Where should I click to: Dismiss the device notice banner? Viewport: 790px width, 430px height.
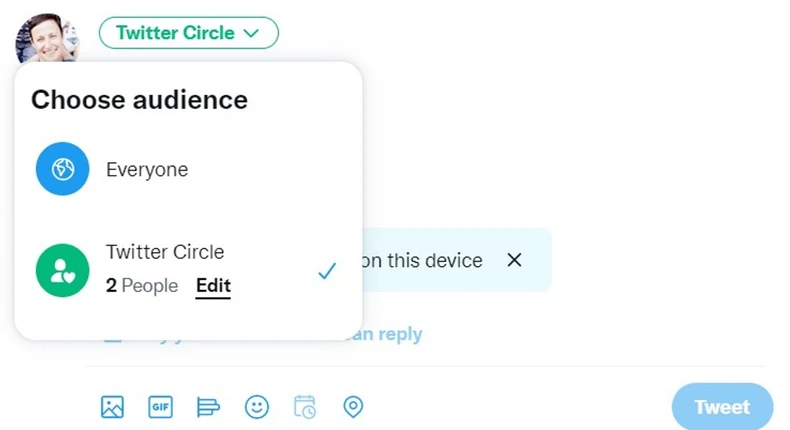(514, 260)
